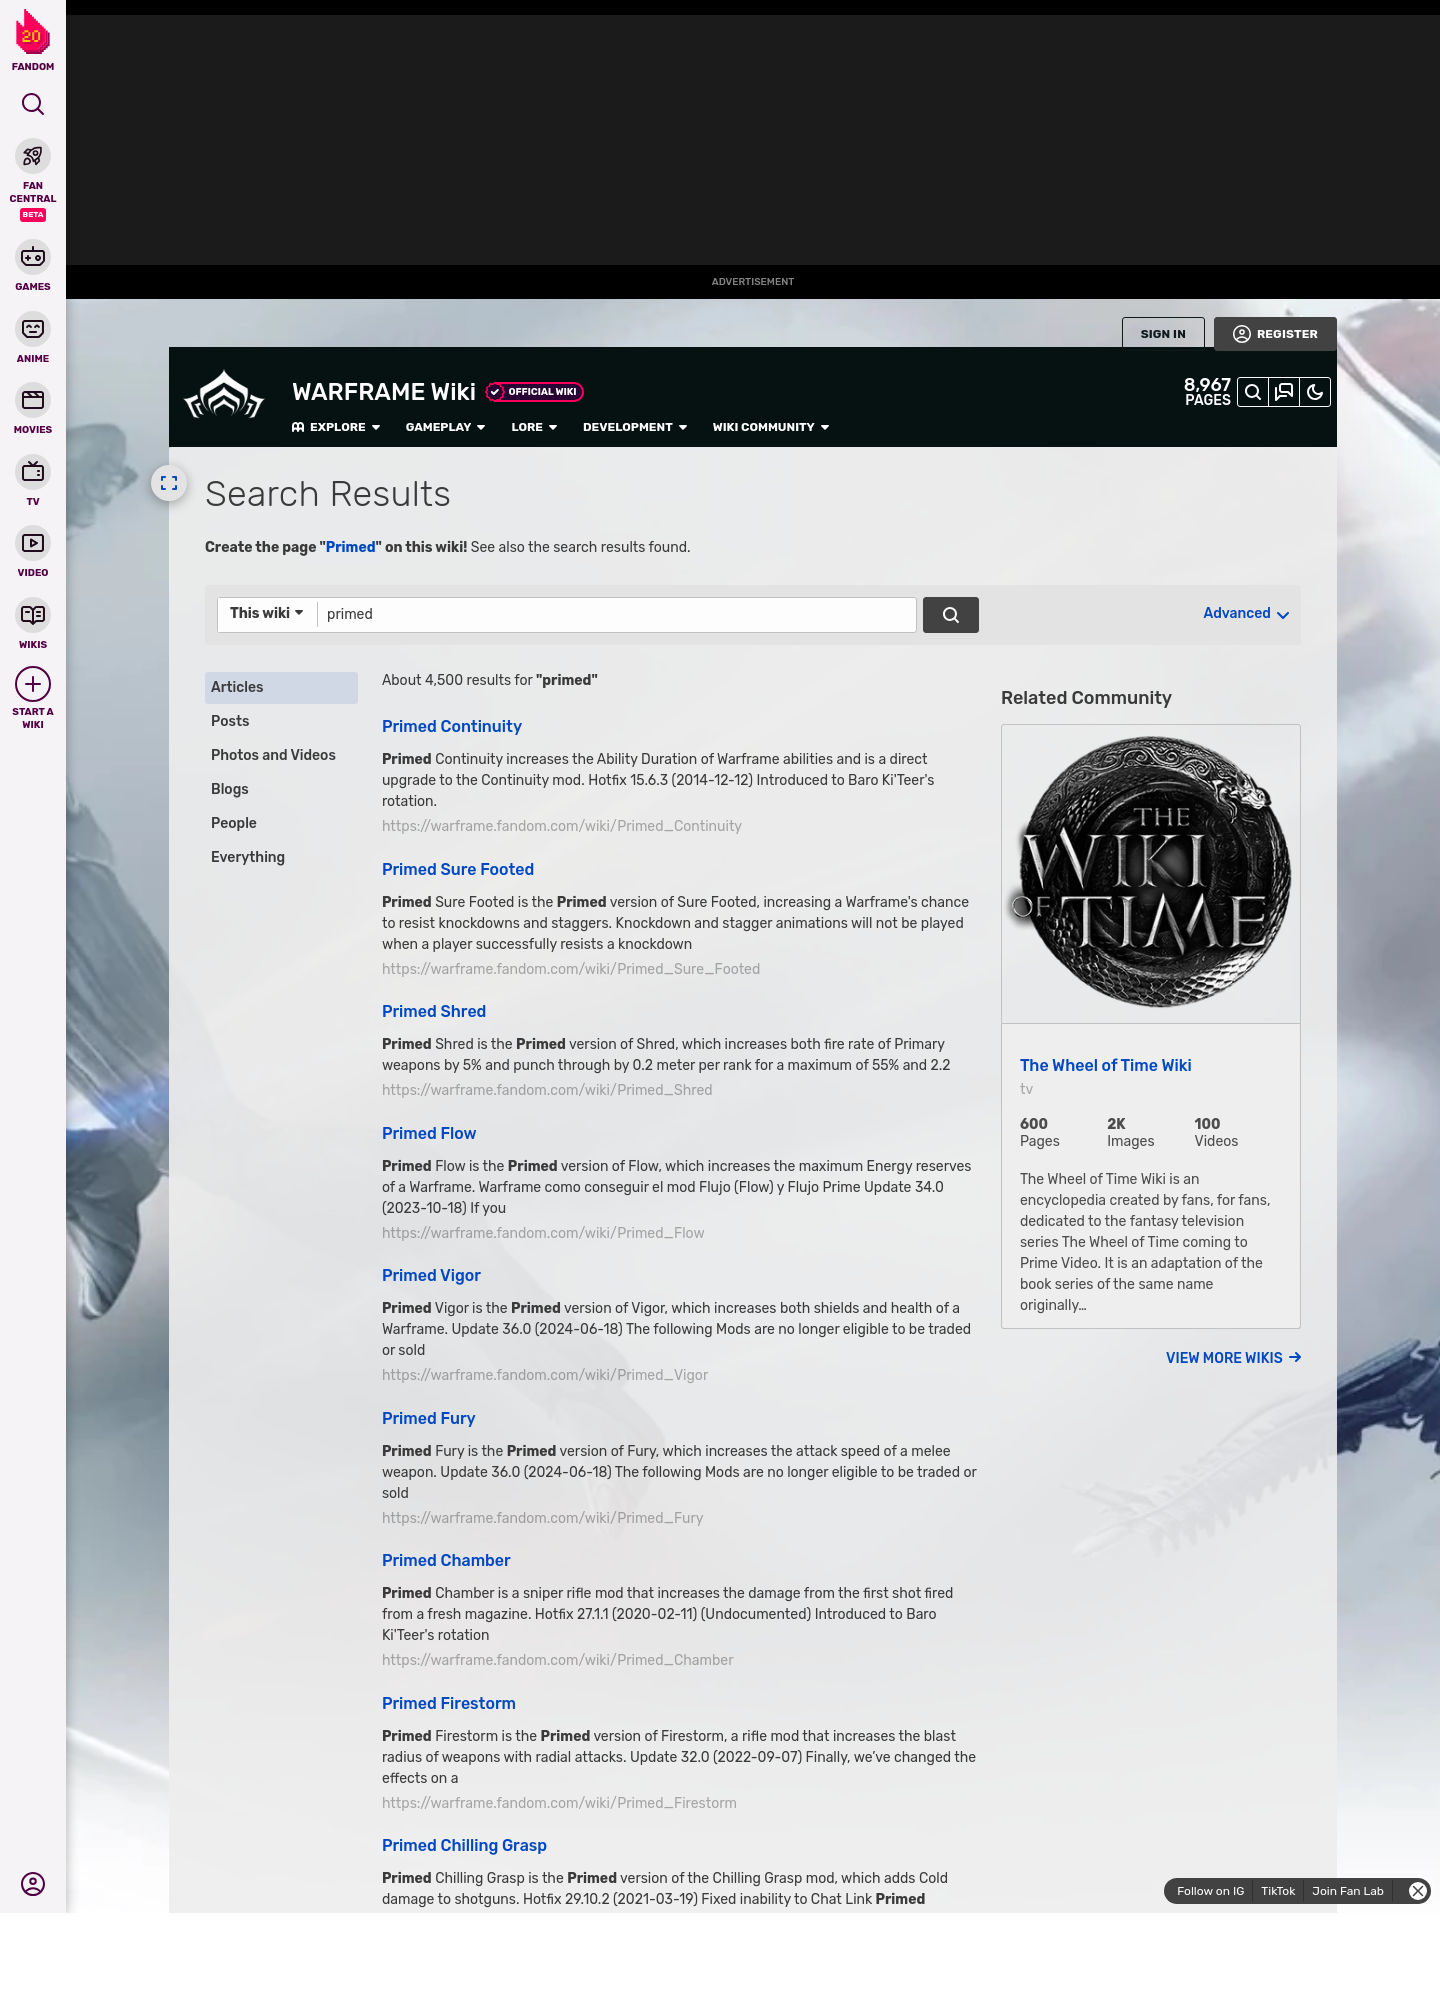Open Primed Flow result
This screenshot has width=1440, height=2000.
429,1133
